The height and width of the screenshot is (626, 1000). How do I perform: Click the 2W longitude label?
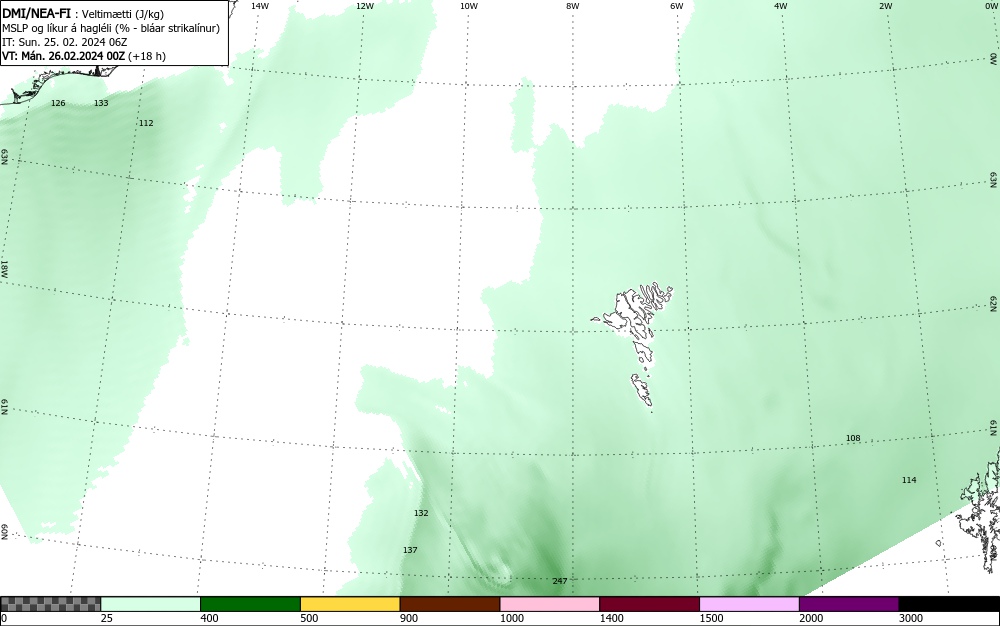(x=885, y=6)
